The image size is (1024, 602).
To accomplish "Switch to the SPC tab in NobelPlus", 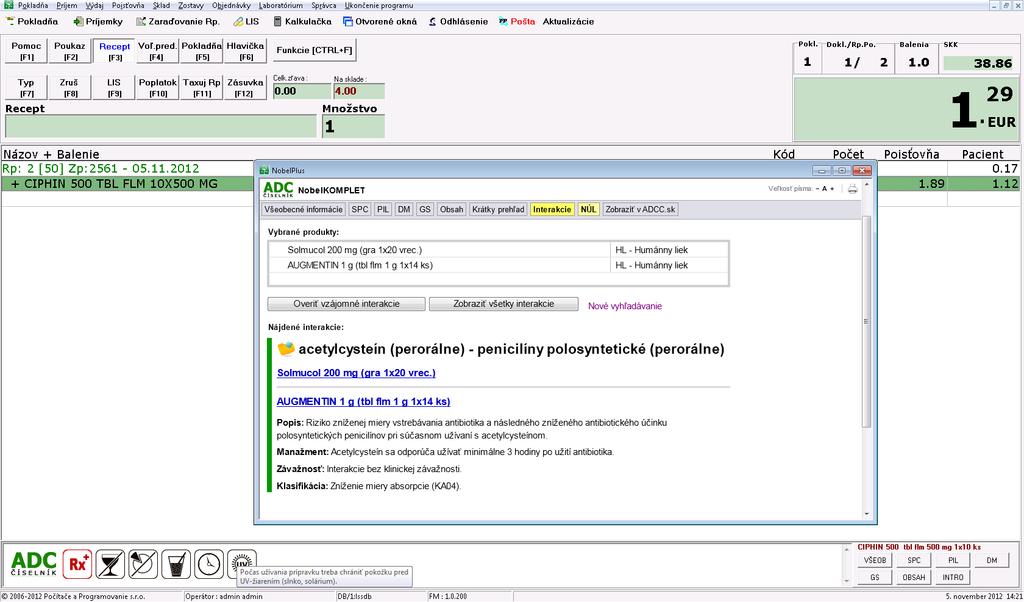I will pos(360,210).
